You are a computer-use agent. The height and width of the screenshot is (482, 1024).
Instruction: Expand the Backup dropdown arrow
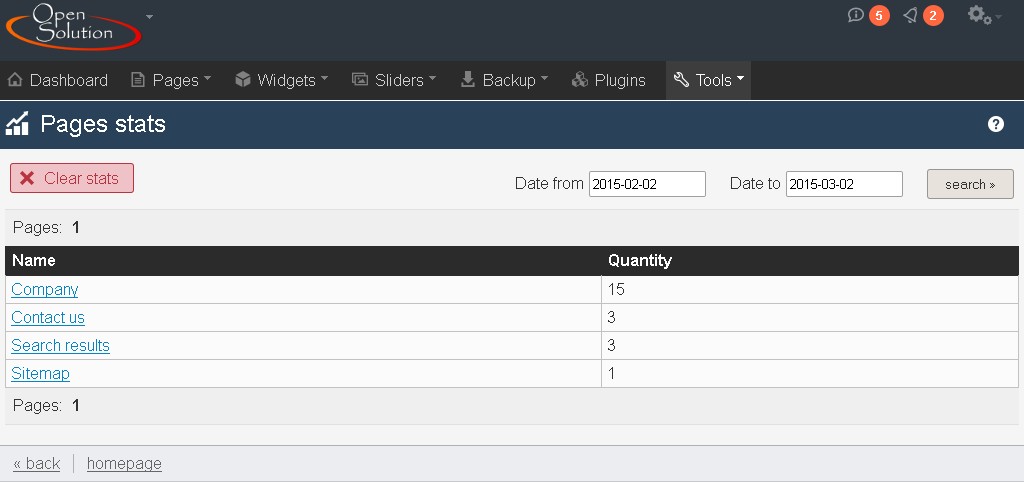(544, 78)
